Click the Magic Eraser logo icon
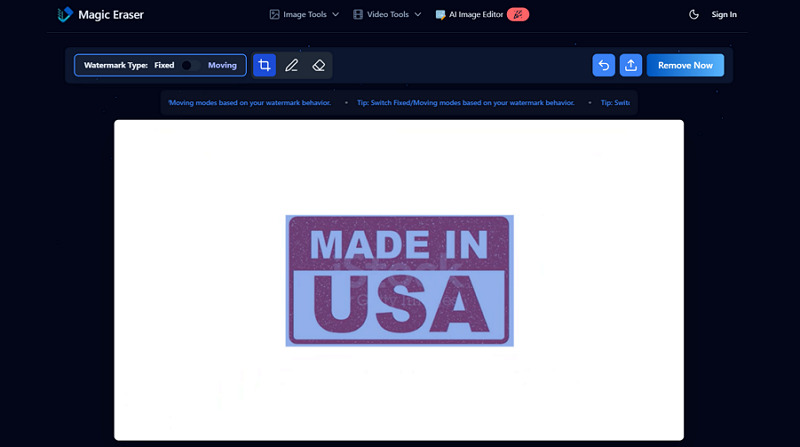The height and width of the screenshot is (447, 800). coord(65,14)
